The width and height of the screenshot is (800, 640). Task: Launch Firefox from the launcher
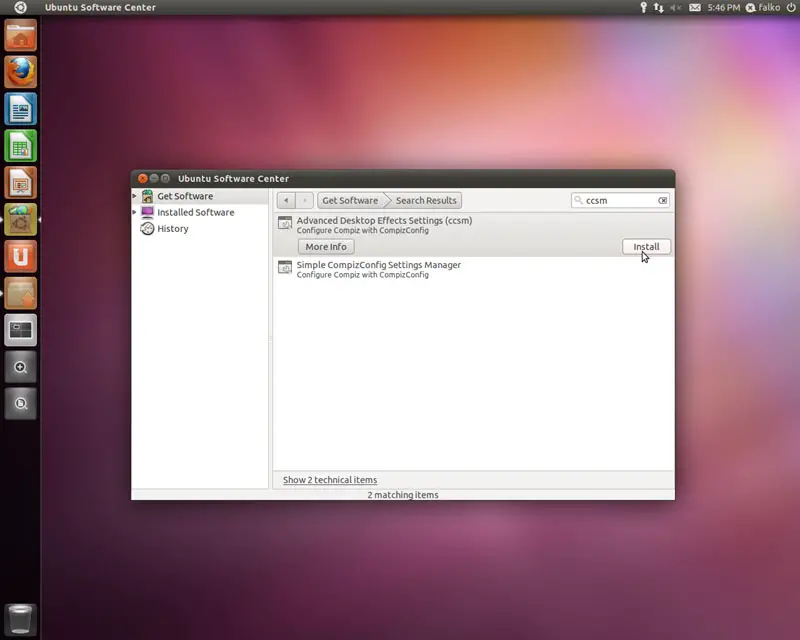point(20,72)
